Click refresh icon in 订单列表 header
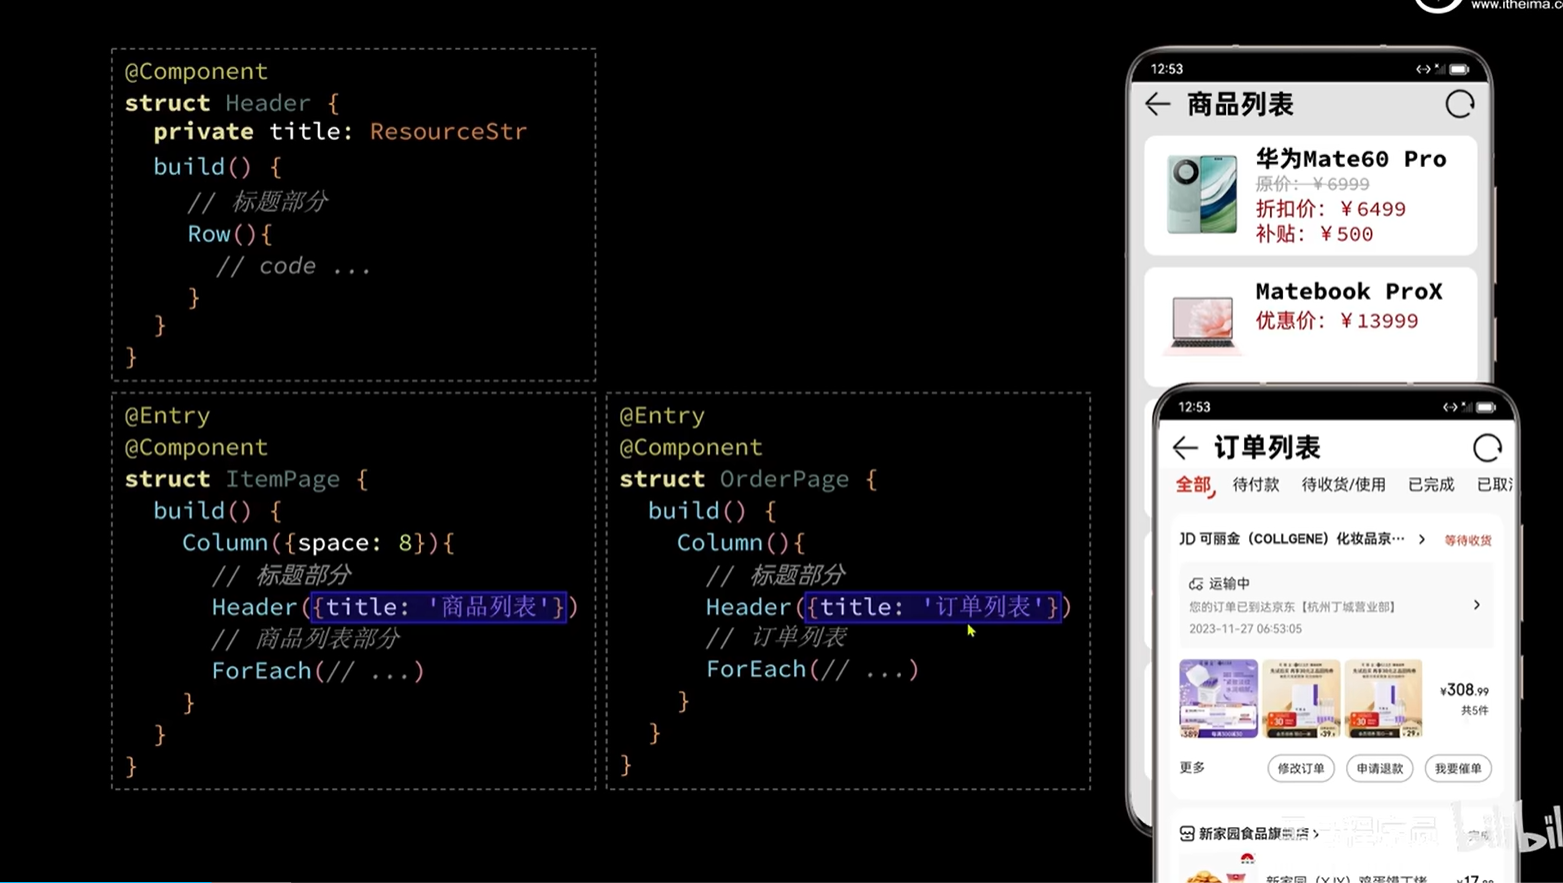 coord(1487,447)
